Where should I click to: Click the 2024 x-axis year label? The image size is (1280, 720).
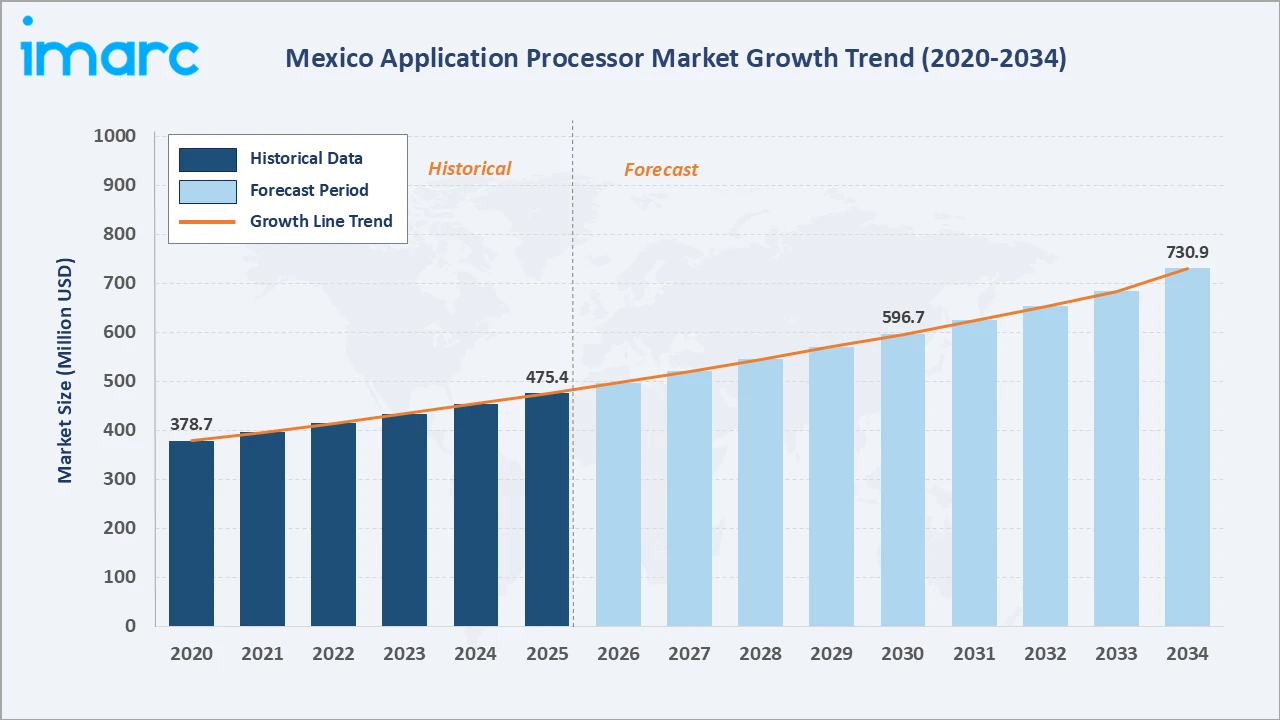[x=476, y=654]
